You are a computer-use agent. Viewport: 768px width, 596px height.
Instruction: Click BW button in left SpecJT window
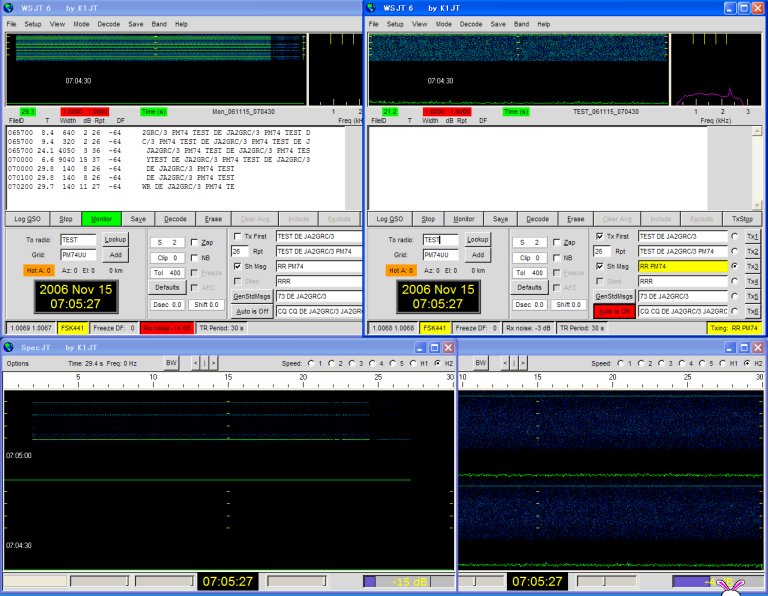171,363
